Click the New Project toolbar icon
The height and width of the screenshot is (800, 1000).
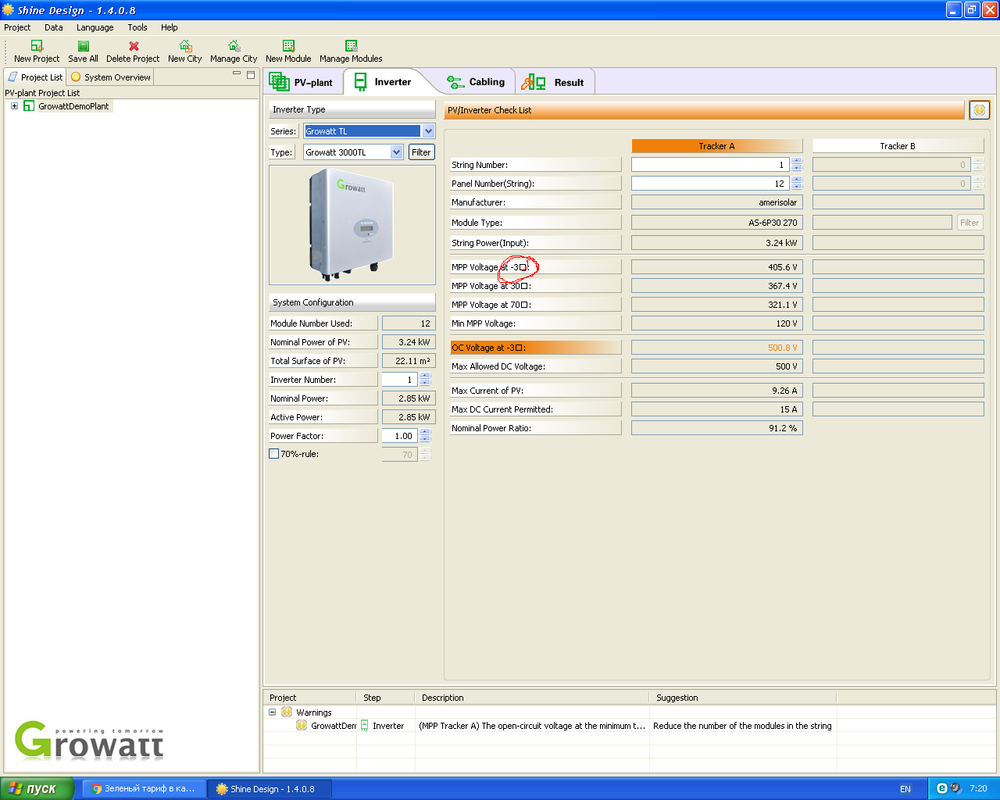(37, 46)
